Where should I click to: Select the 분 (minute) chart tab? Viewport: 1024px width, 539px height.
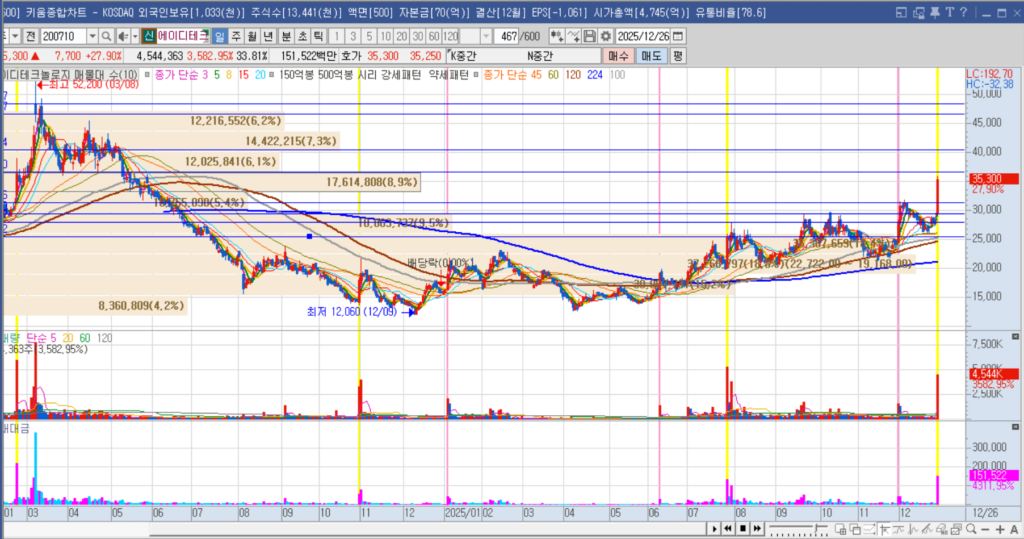tap(284, 37)
